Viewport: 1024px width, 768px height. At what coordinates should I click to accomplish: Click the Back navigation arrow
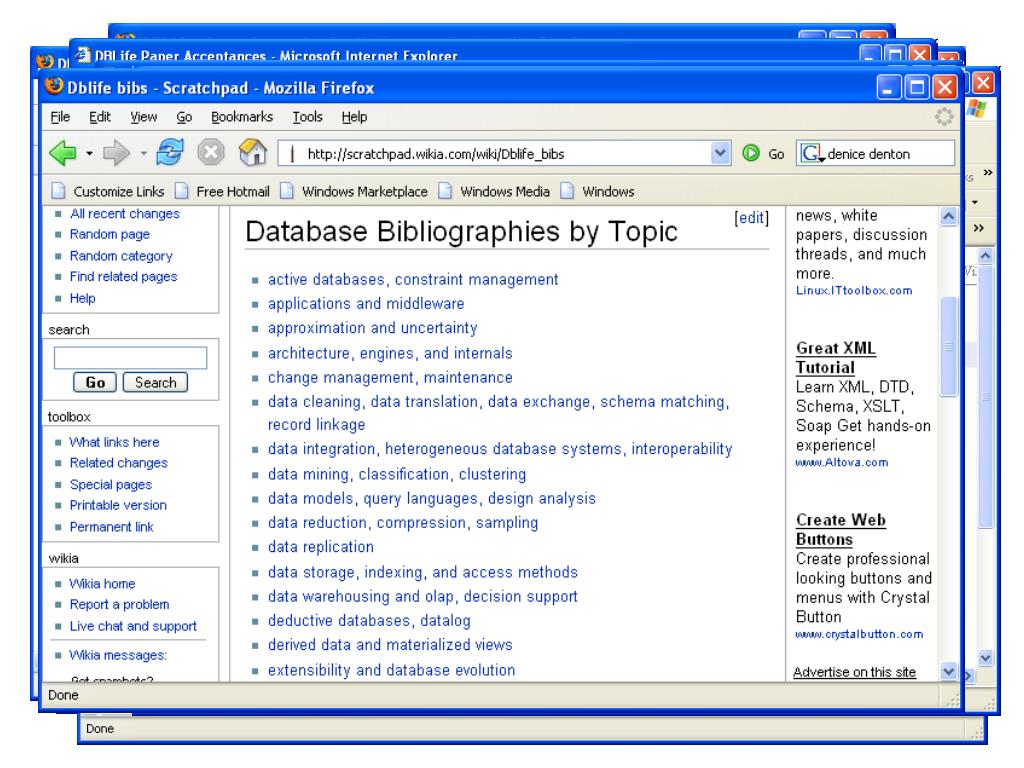pyautogui.click(x=63, y=155)
